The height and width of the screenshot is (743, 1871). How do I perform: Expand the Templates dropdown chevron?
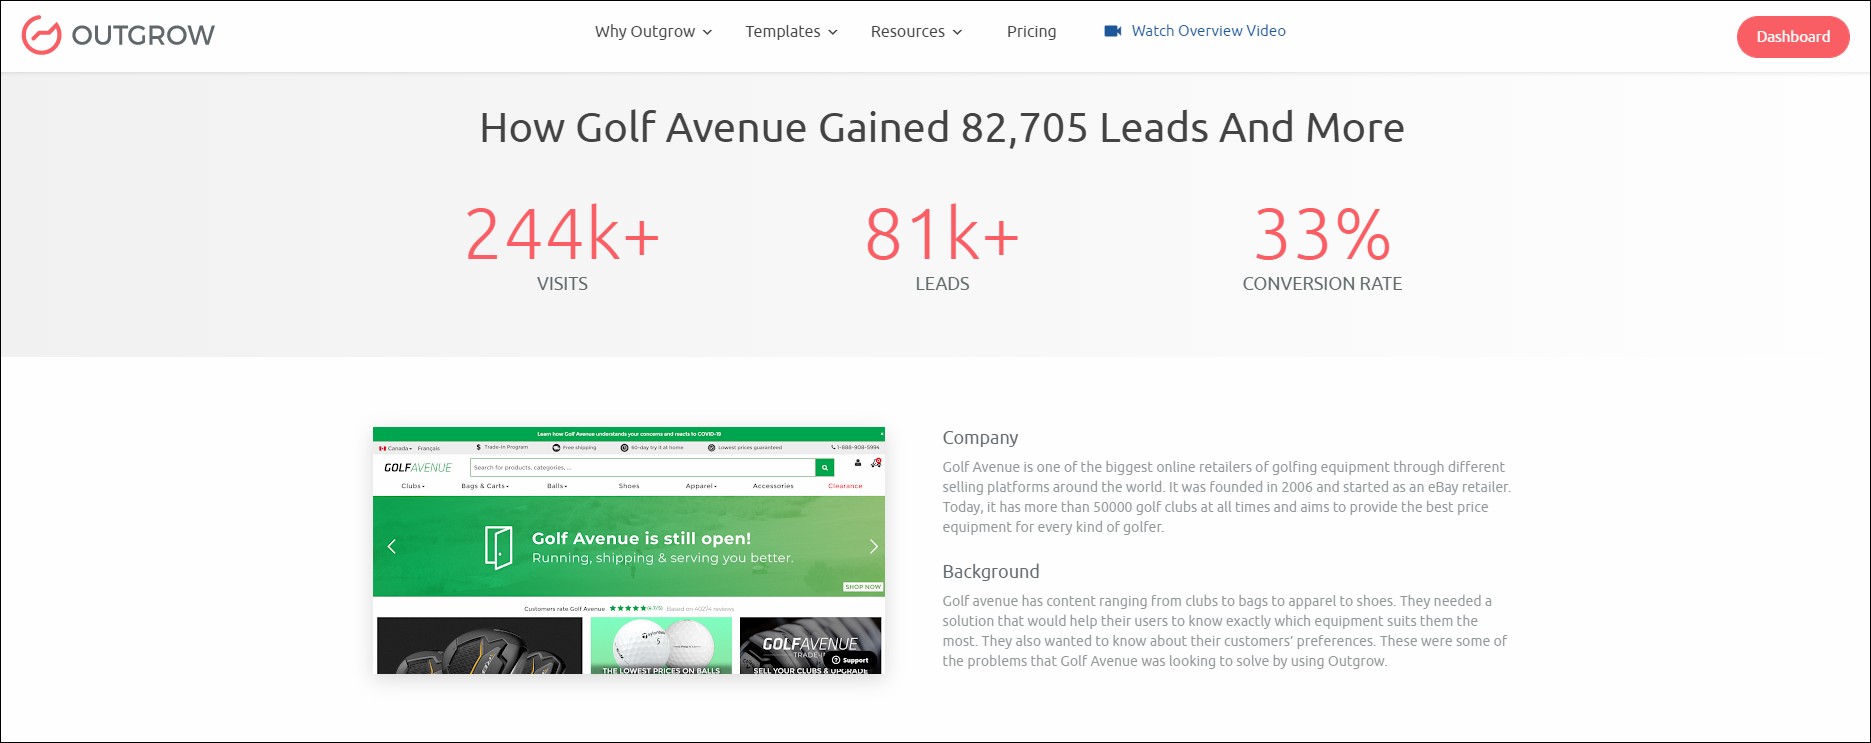(832, 32)
